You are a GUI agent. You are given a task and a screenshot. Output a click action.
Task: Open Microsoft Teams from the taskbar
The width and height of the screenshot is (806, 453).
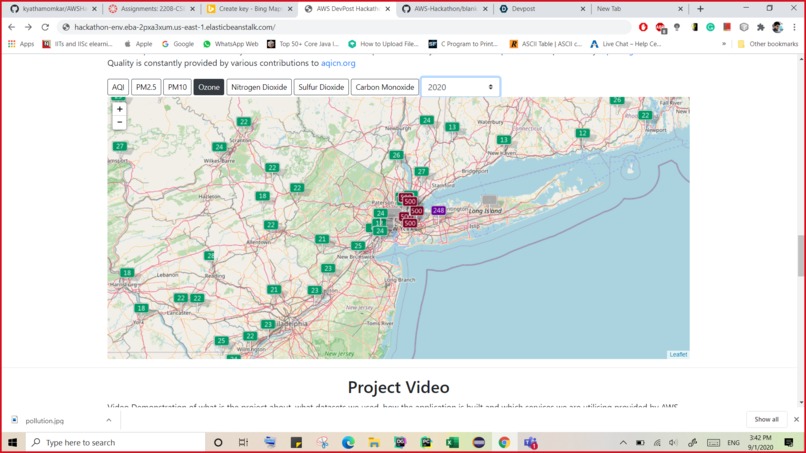tap(530, 442)
